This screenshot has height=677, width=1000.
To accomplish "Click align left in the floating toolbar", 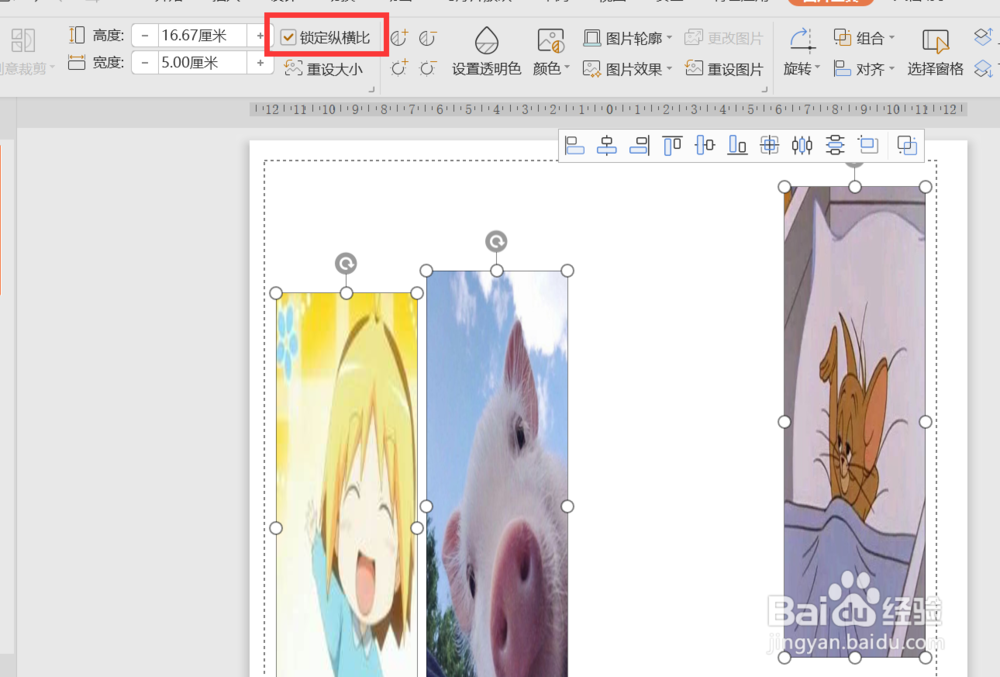I will pos(575,145).
